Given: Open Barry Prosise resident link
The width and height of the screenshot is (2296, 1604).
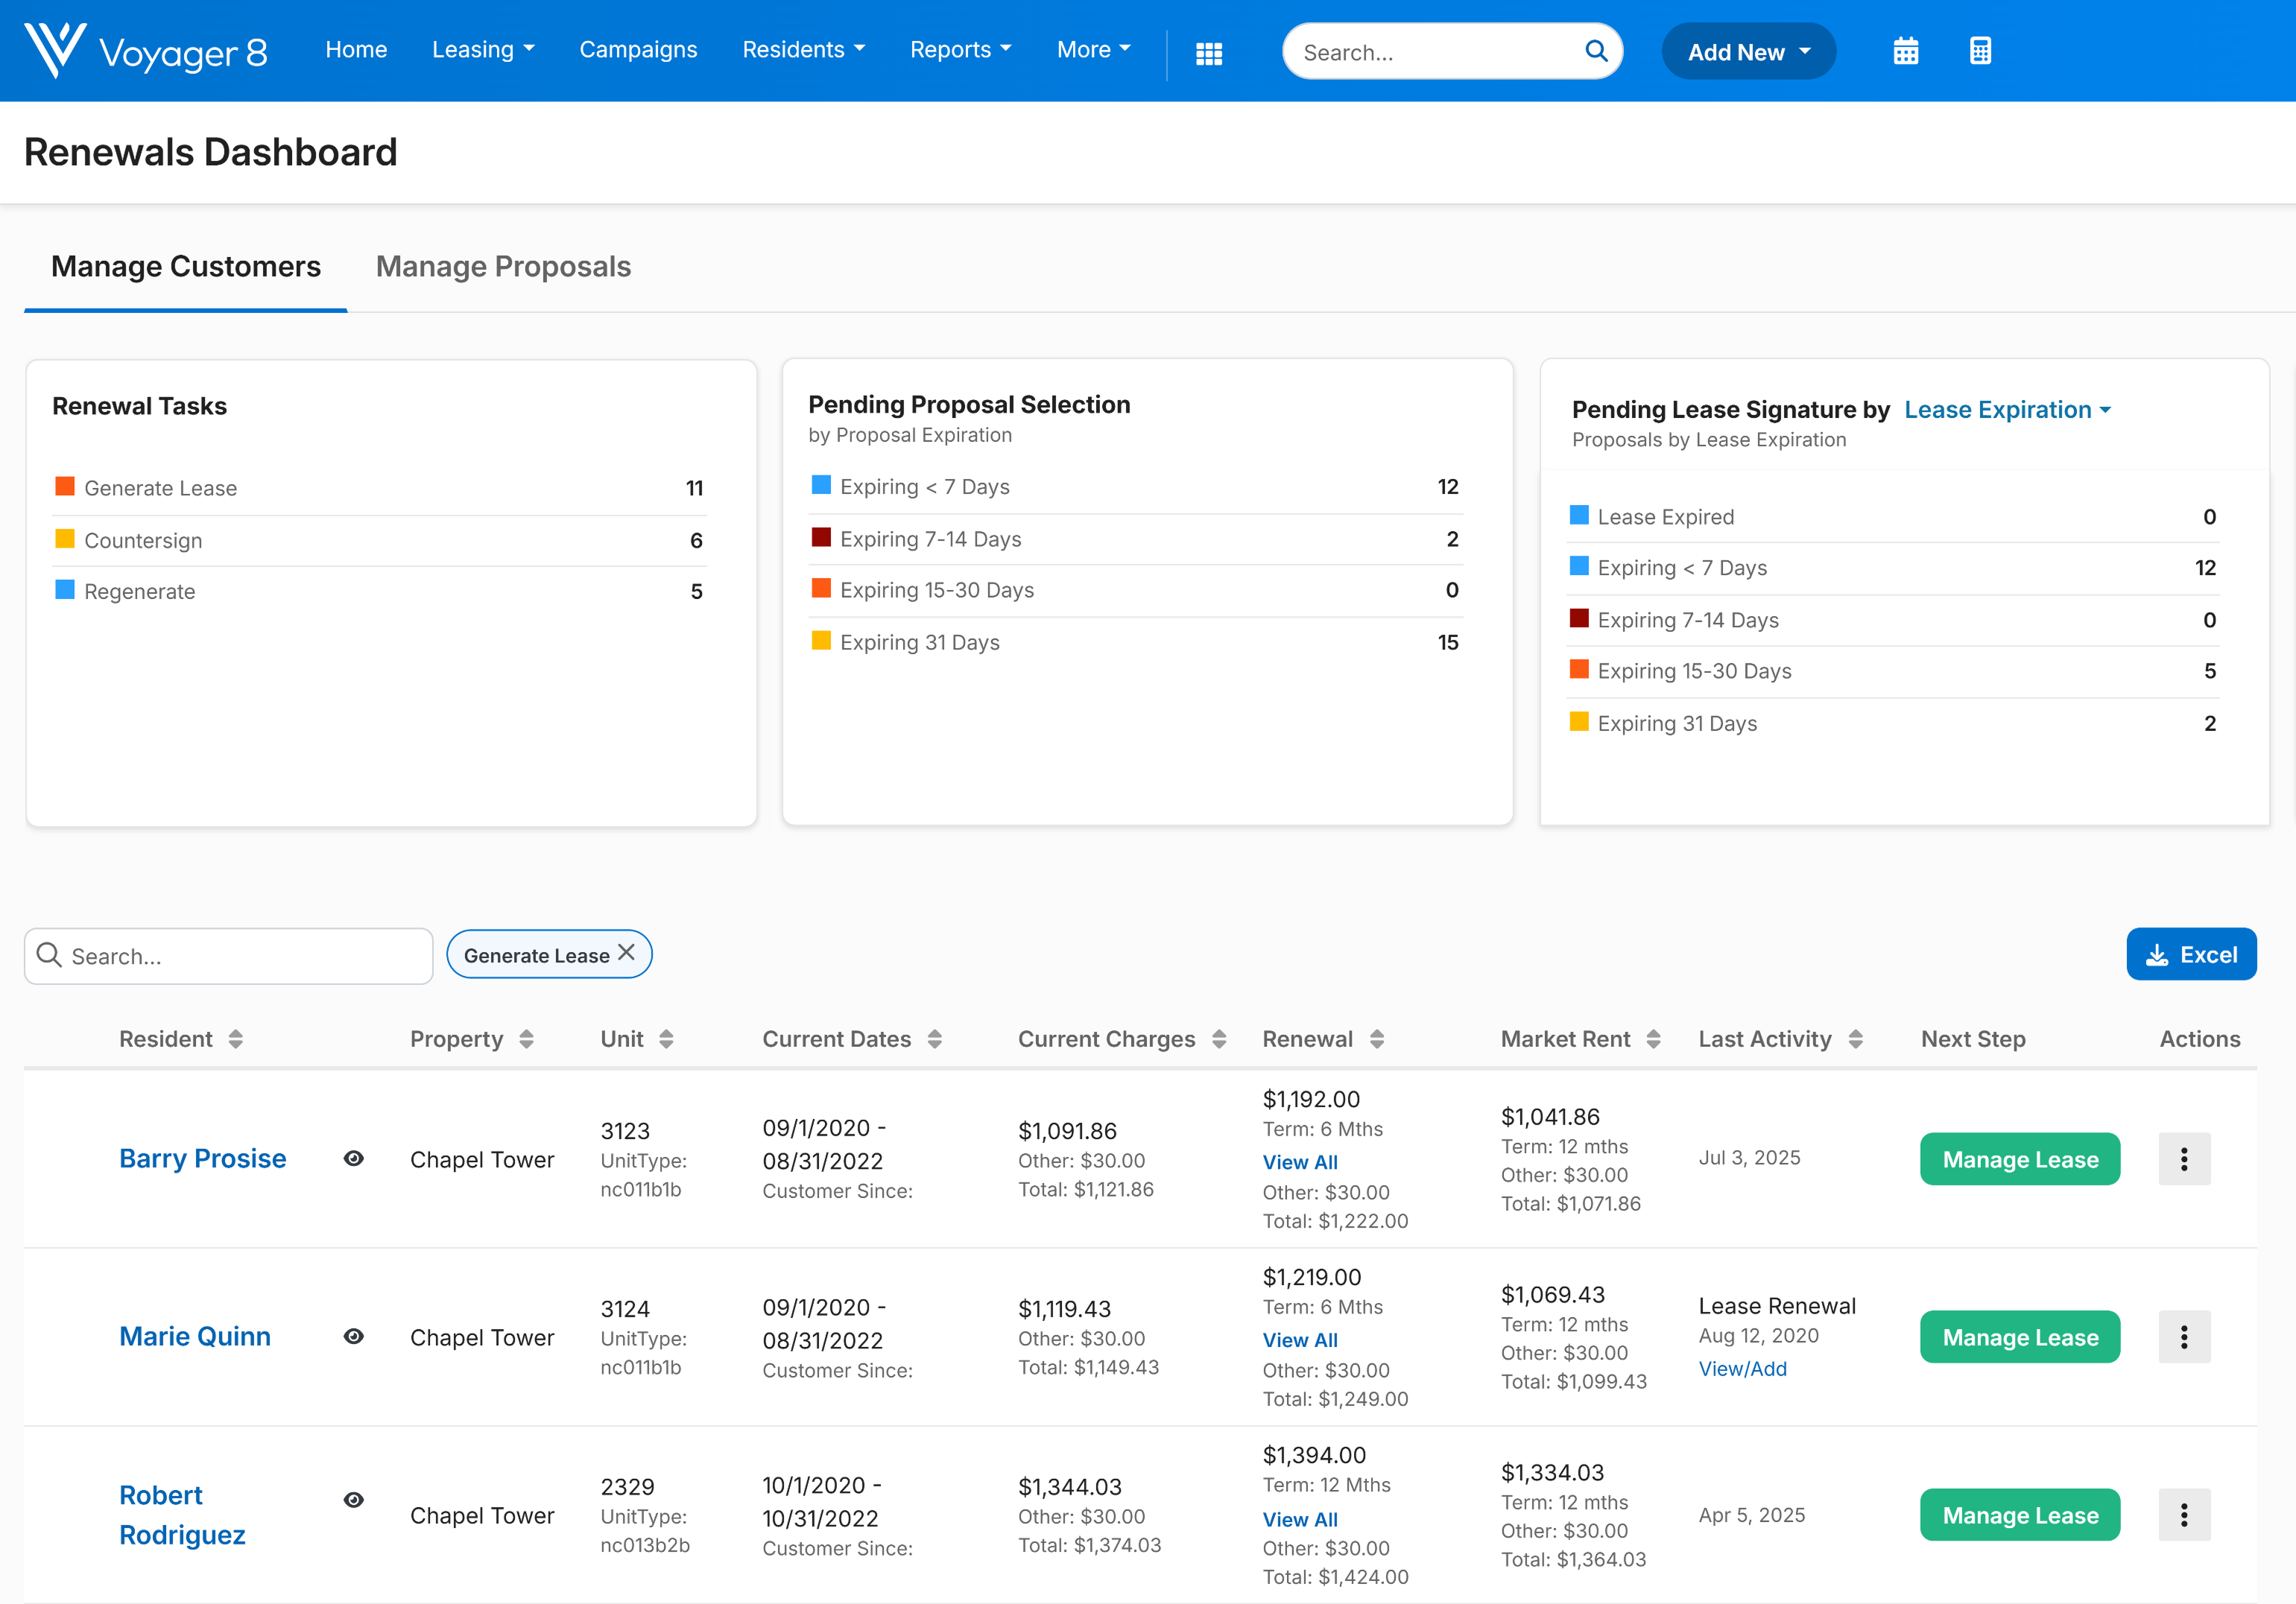Looking at the screenshot, I should [x=203, y=1158].
